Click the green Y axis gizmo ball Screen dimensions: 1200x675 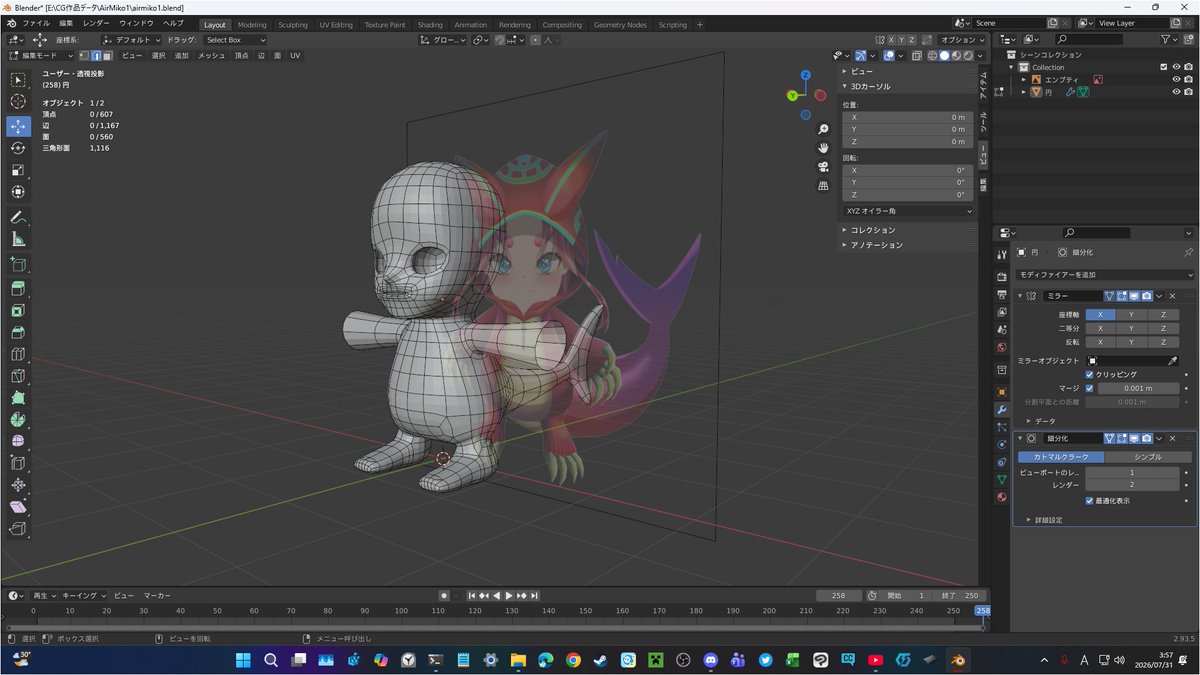click(x=792, y=95)
